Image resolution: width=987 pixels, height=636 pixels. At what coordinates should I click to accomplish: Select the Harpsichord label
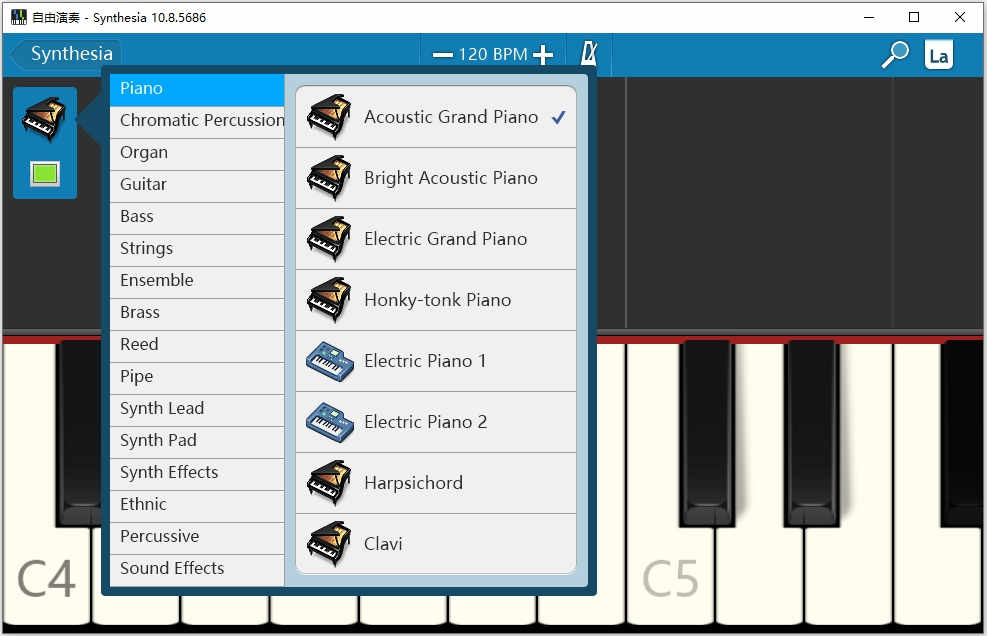(414, 484)
